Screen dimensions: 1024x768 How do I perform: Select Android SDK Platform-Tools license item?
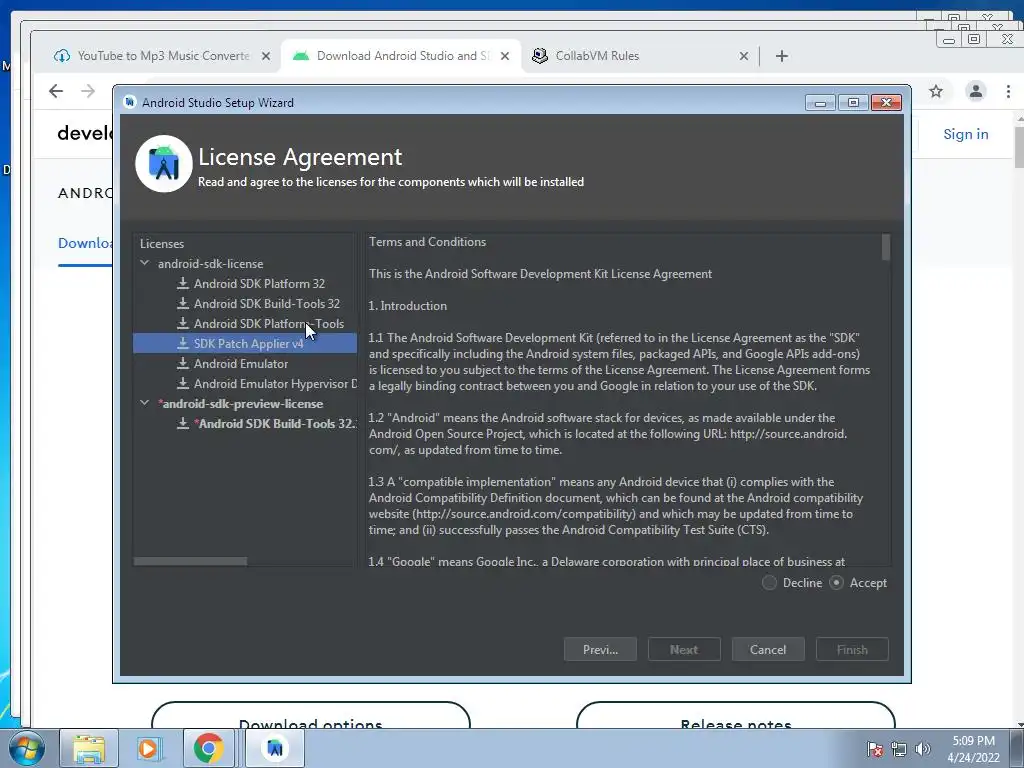[268, 323]
